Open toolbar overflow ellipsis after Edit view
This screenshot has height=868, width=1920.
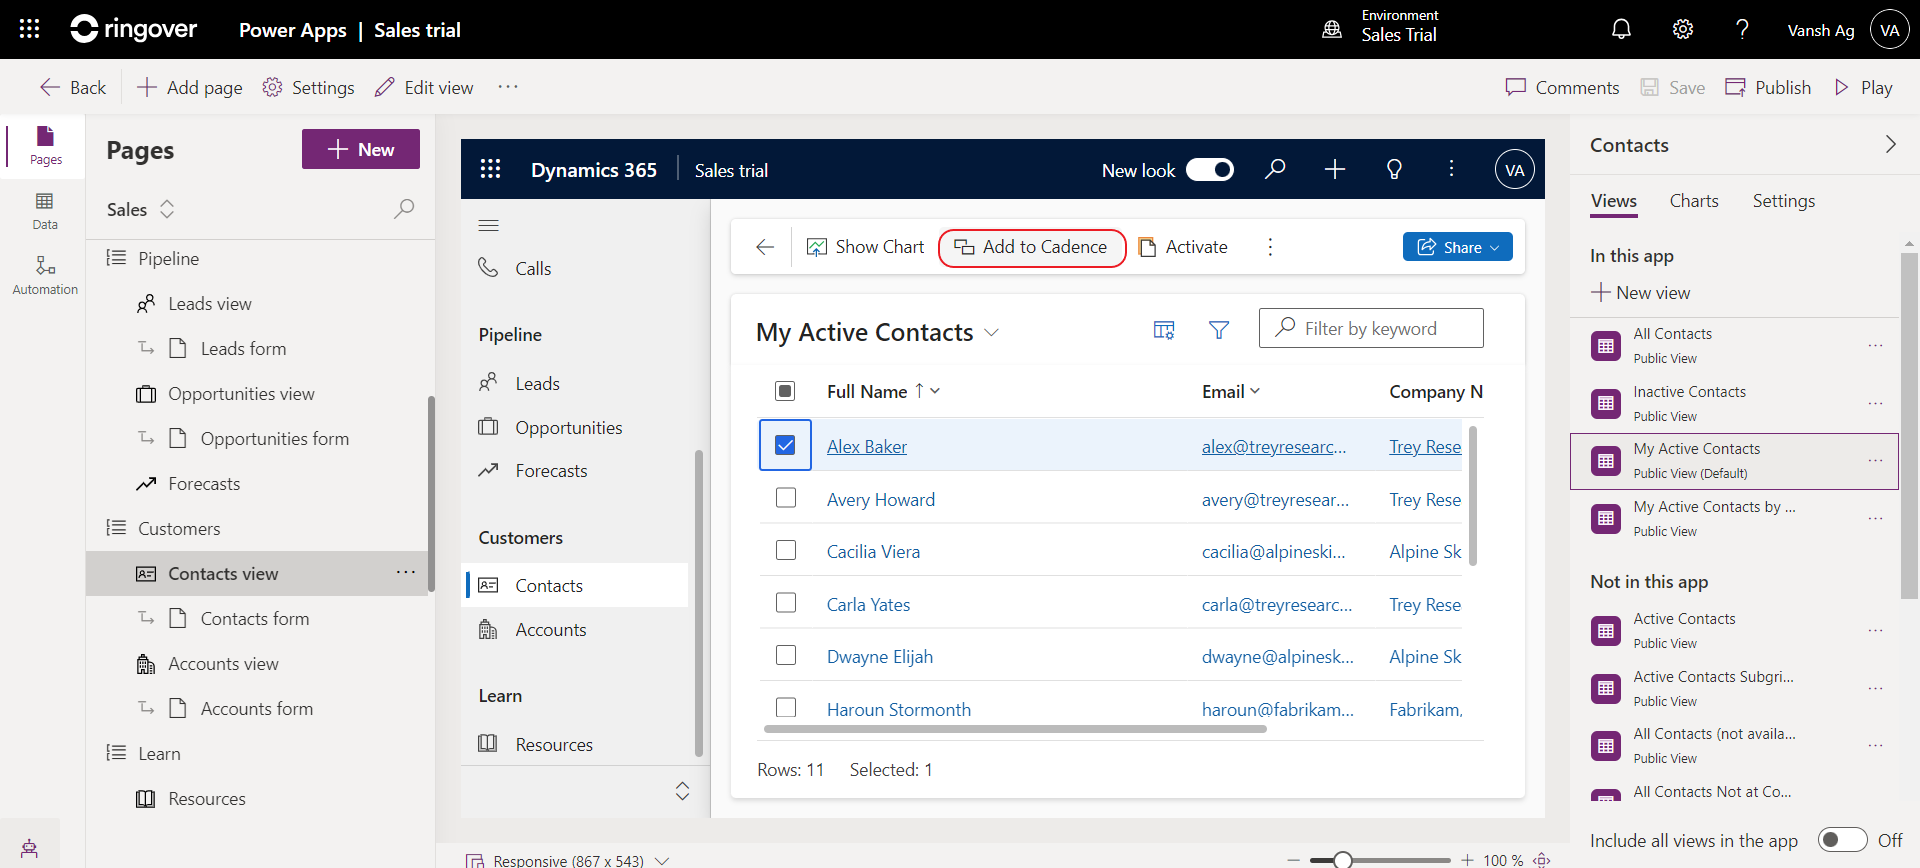508,87
